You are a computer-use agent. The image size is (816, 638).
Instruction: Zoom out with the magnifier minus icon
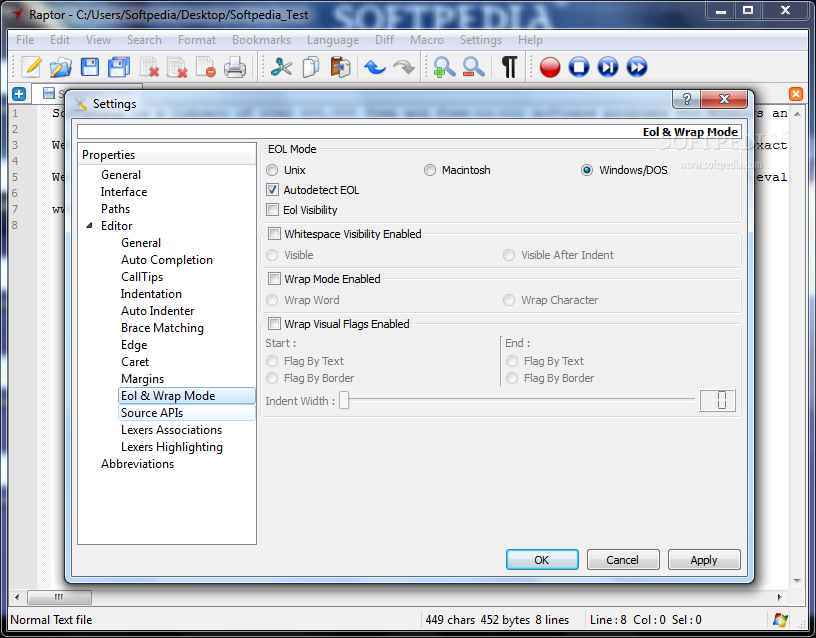[473, 67]
